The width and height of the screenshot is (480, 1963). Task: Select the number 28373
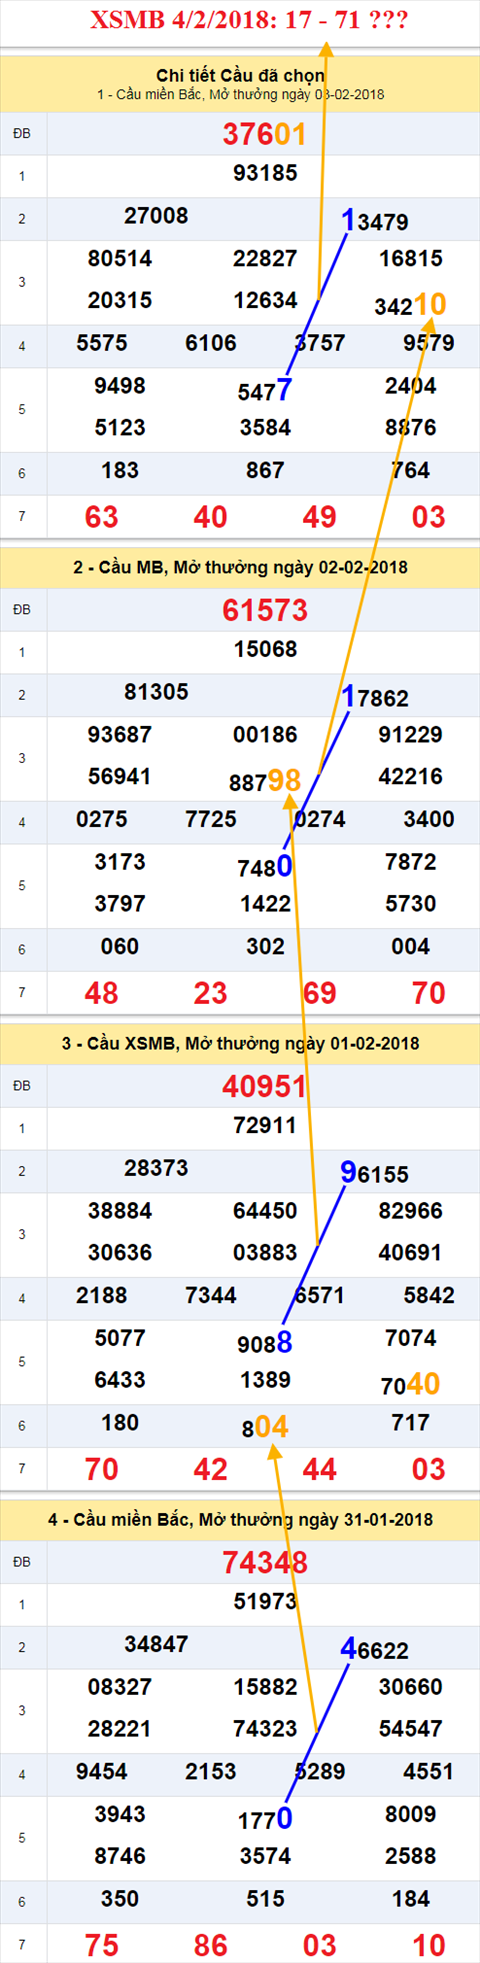[156, 1168]
